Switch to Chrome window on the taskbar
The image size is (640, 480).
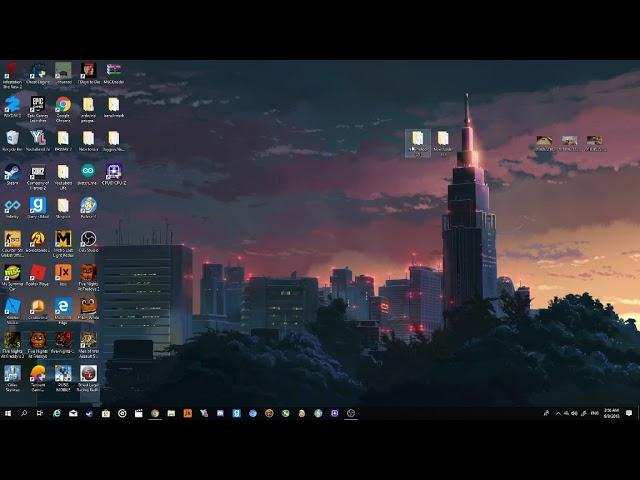point(155,413)
